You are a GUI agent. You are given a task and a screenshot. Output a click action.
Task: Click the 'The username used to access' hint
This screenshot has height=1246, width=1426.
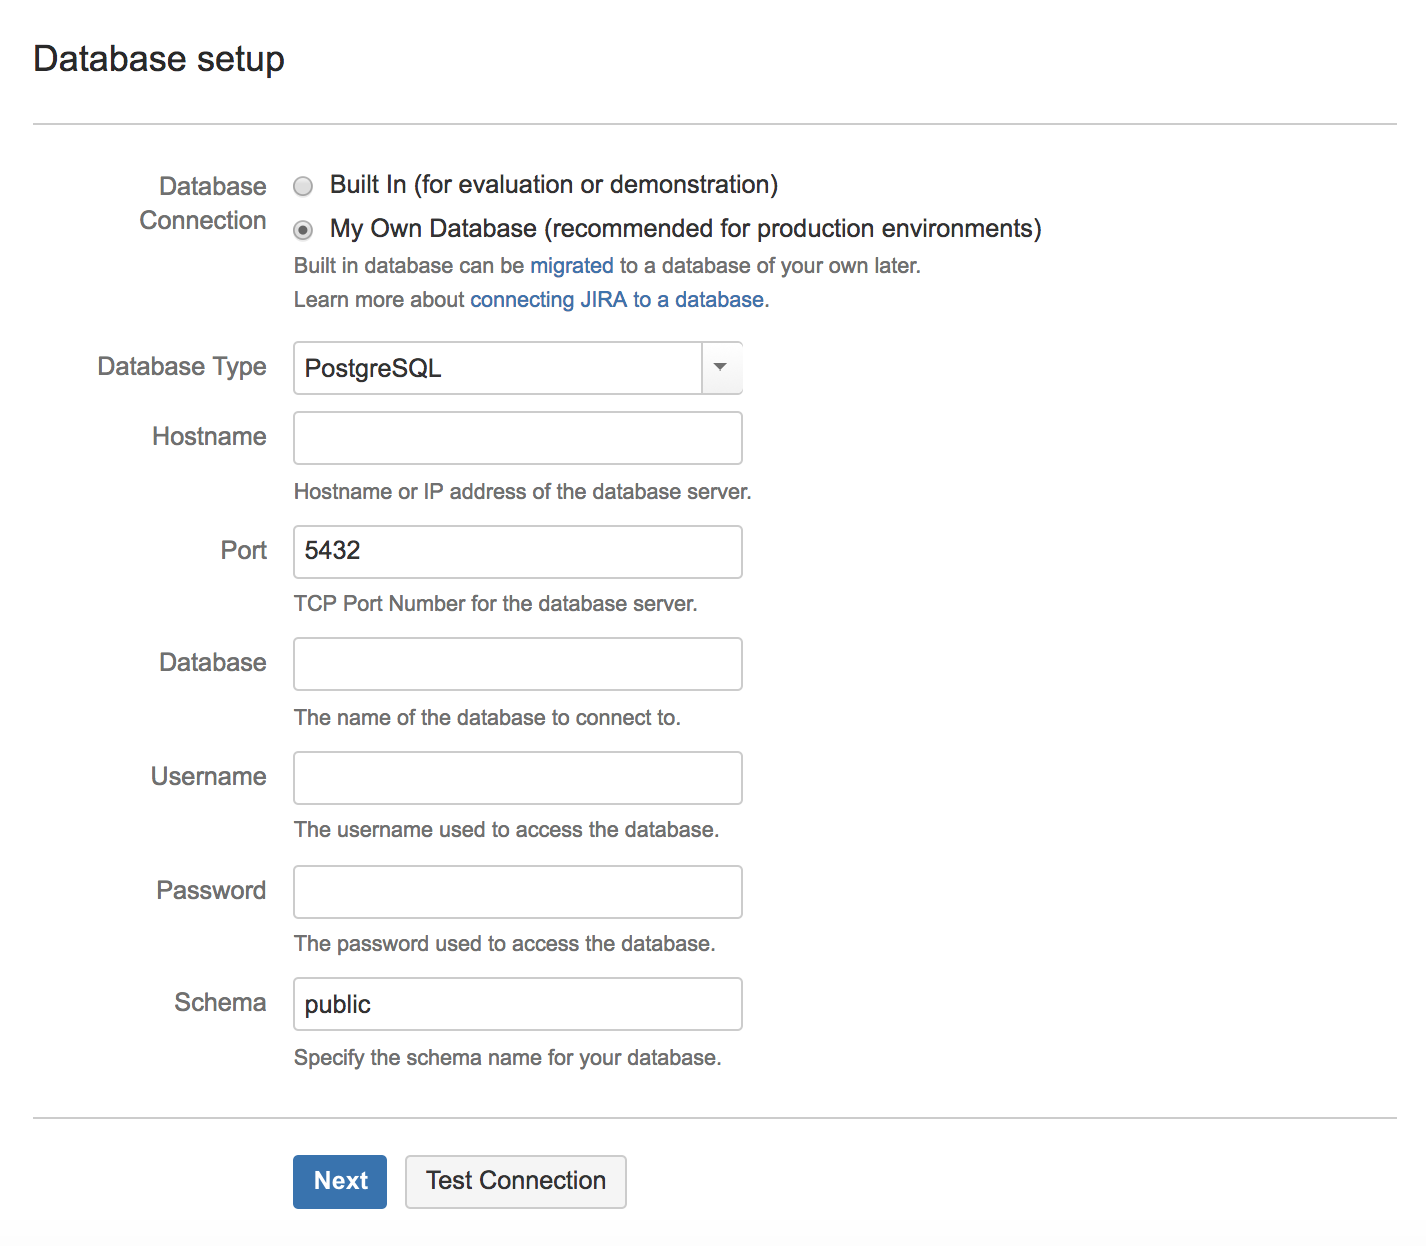click(x=507, y=830)
